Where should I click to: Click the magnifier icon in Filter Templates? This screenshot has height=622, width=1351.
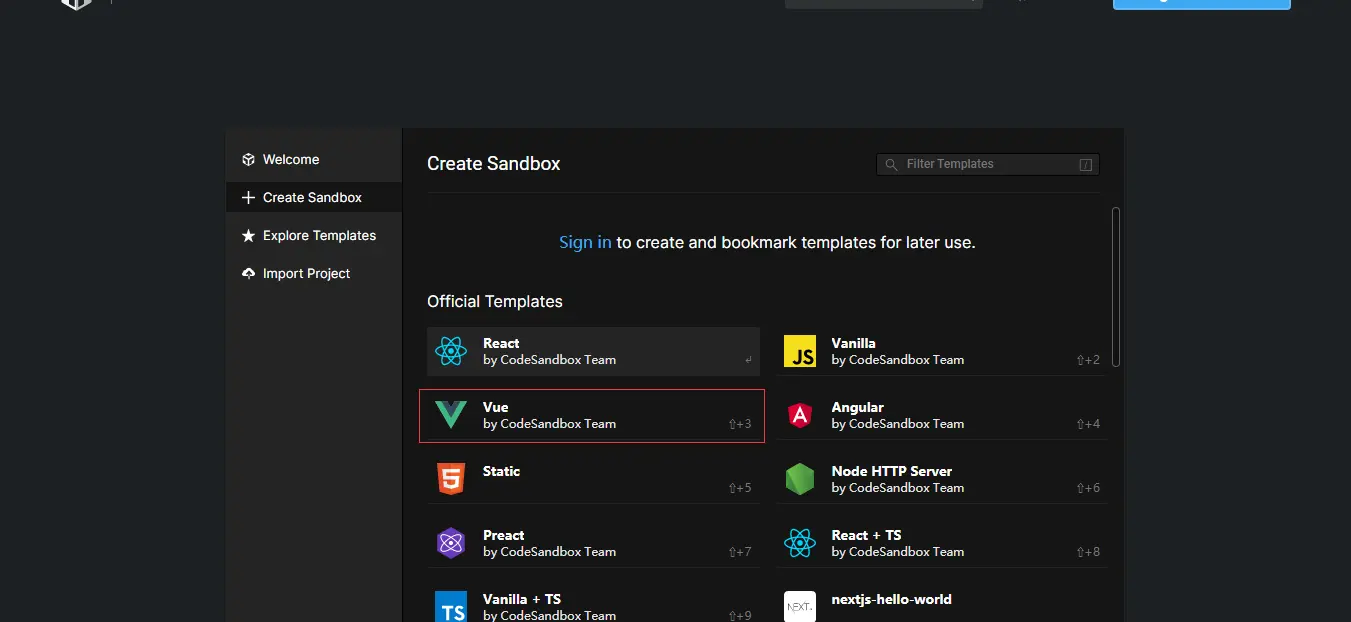891,165
